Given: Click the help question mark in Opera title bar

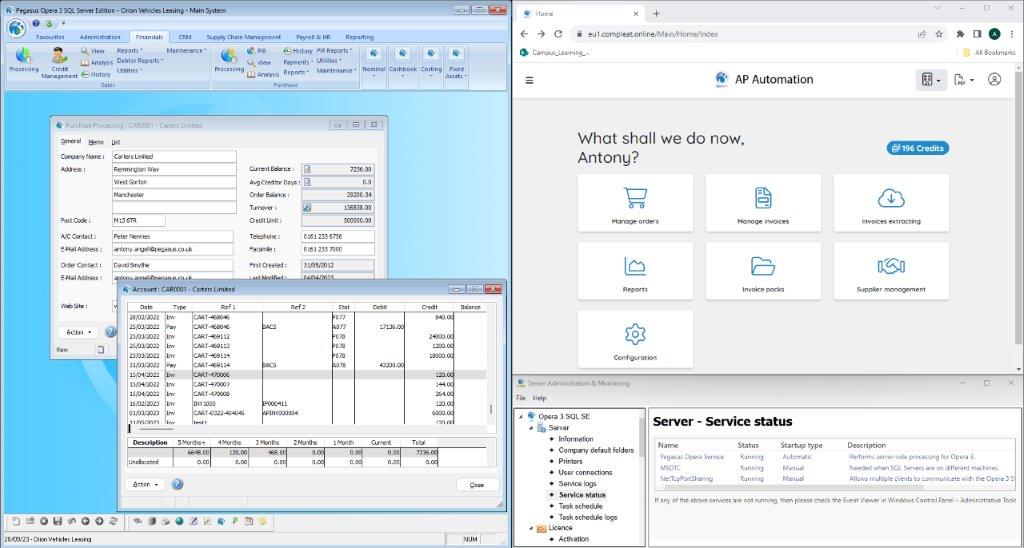Looking at the screenshot, I should tap(36, 23).
